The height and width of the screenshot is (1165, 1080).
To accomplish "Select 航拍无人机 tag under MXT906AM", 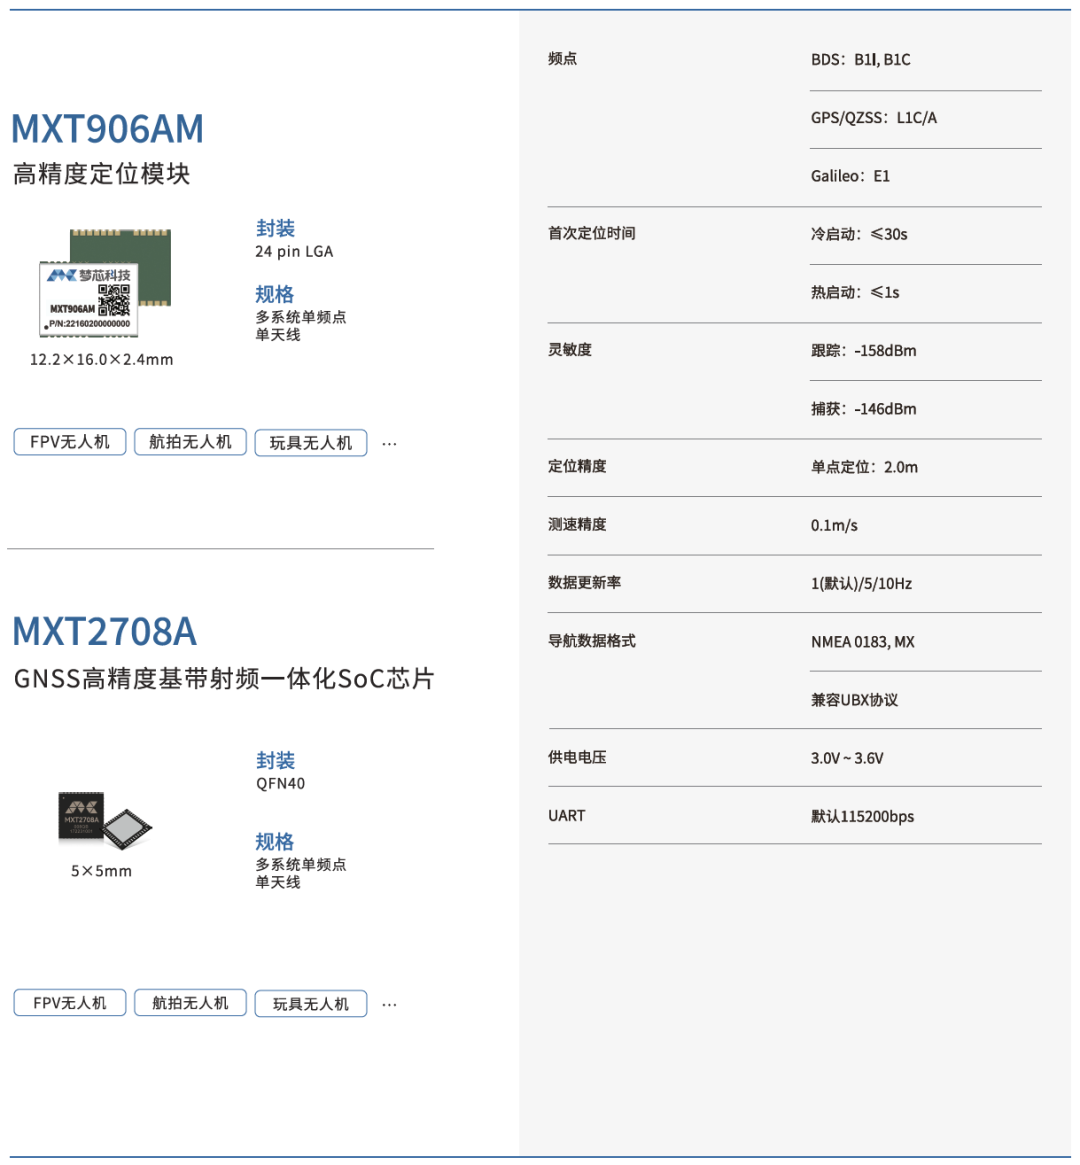I will tap(190, 442).
